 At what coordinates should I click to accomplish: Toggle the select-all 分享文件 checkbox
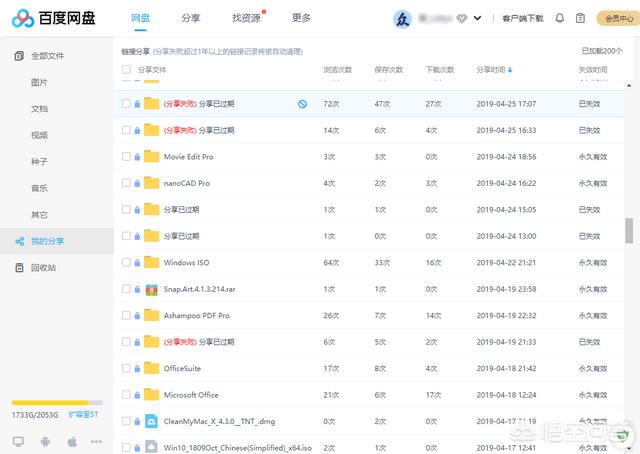[127, 69]
